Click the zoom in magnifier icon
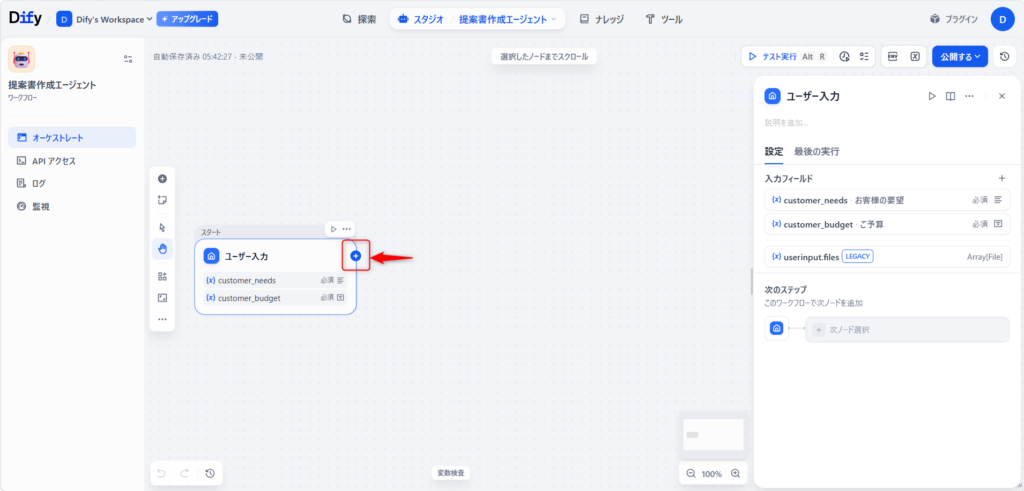The width and height of the screenshot is (1024, 491). (x=736, y=473)
